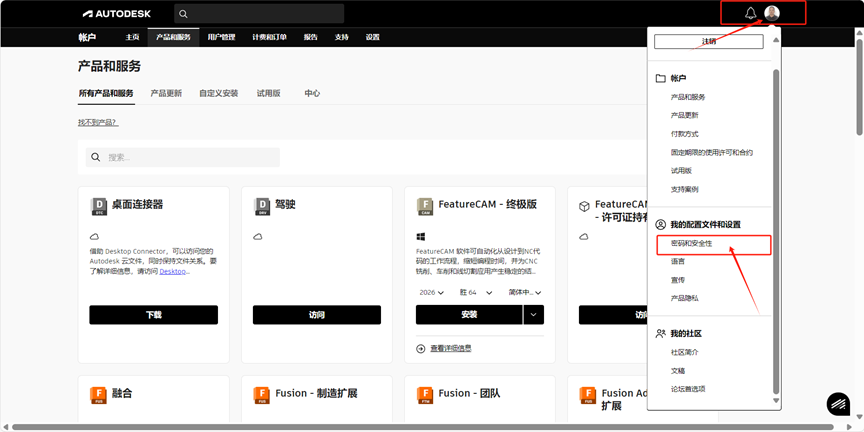Select 语言 in profile menu

pyautogui.click(x=678, y=261)
